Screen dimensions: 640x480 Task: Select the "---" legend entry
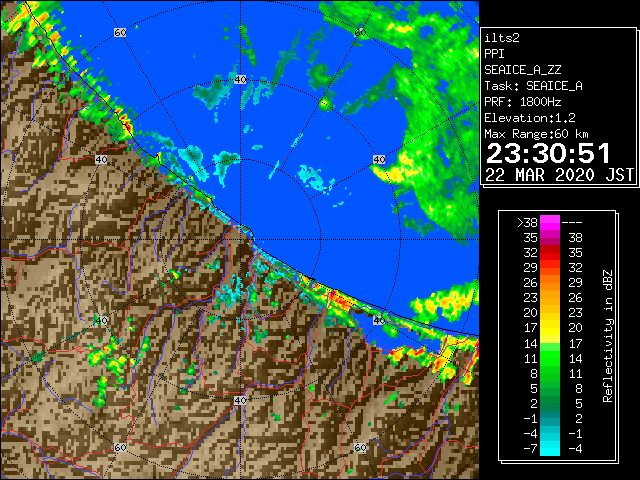point(572,223)
